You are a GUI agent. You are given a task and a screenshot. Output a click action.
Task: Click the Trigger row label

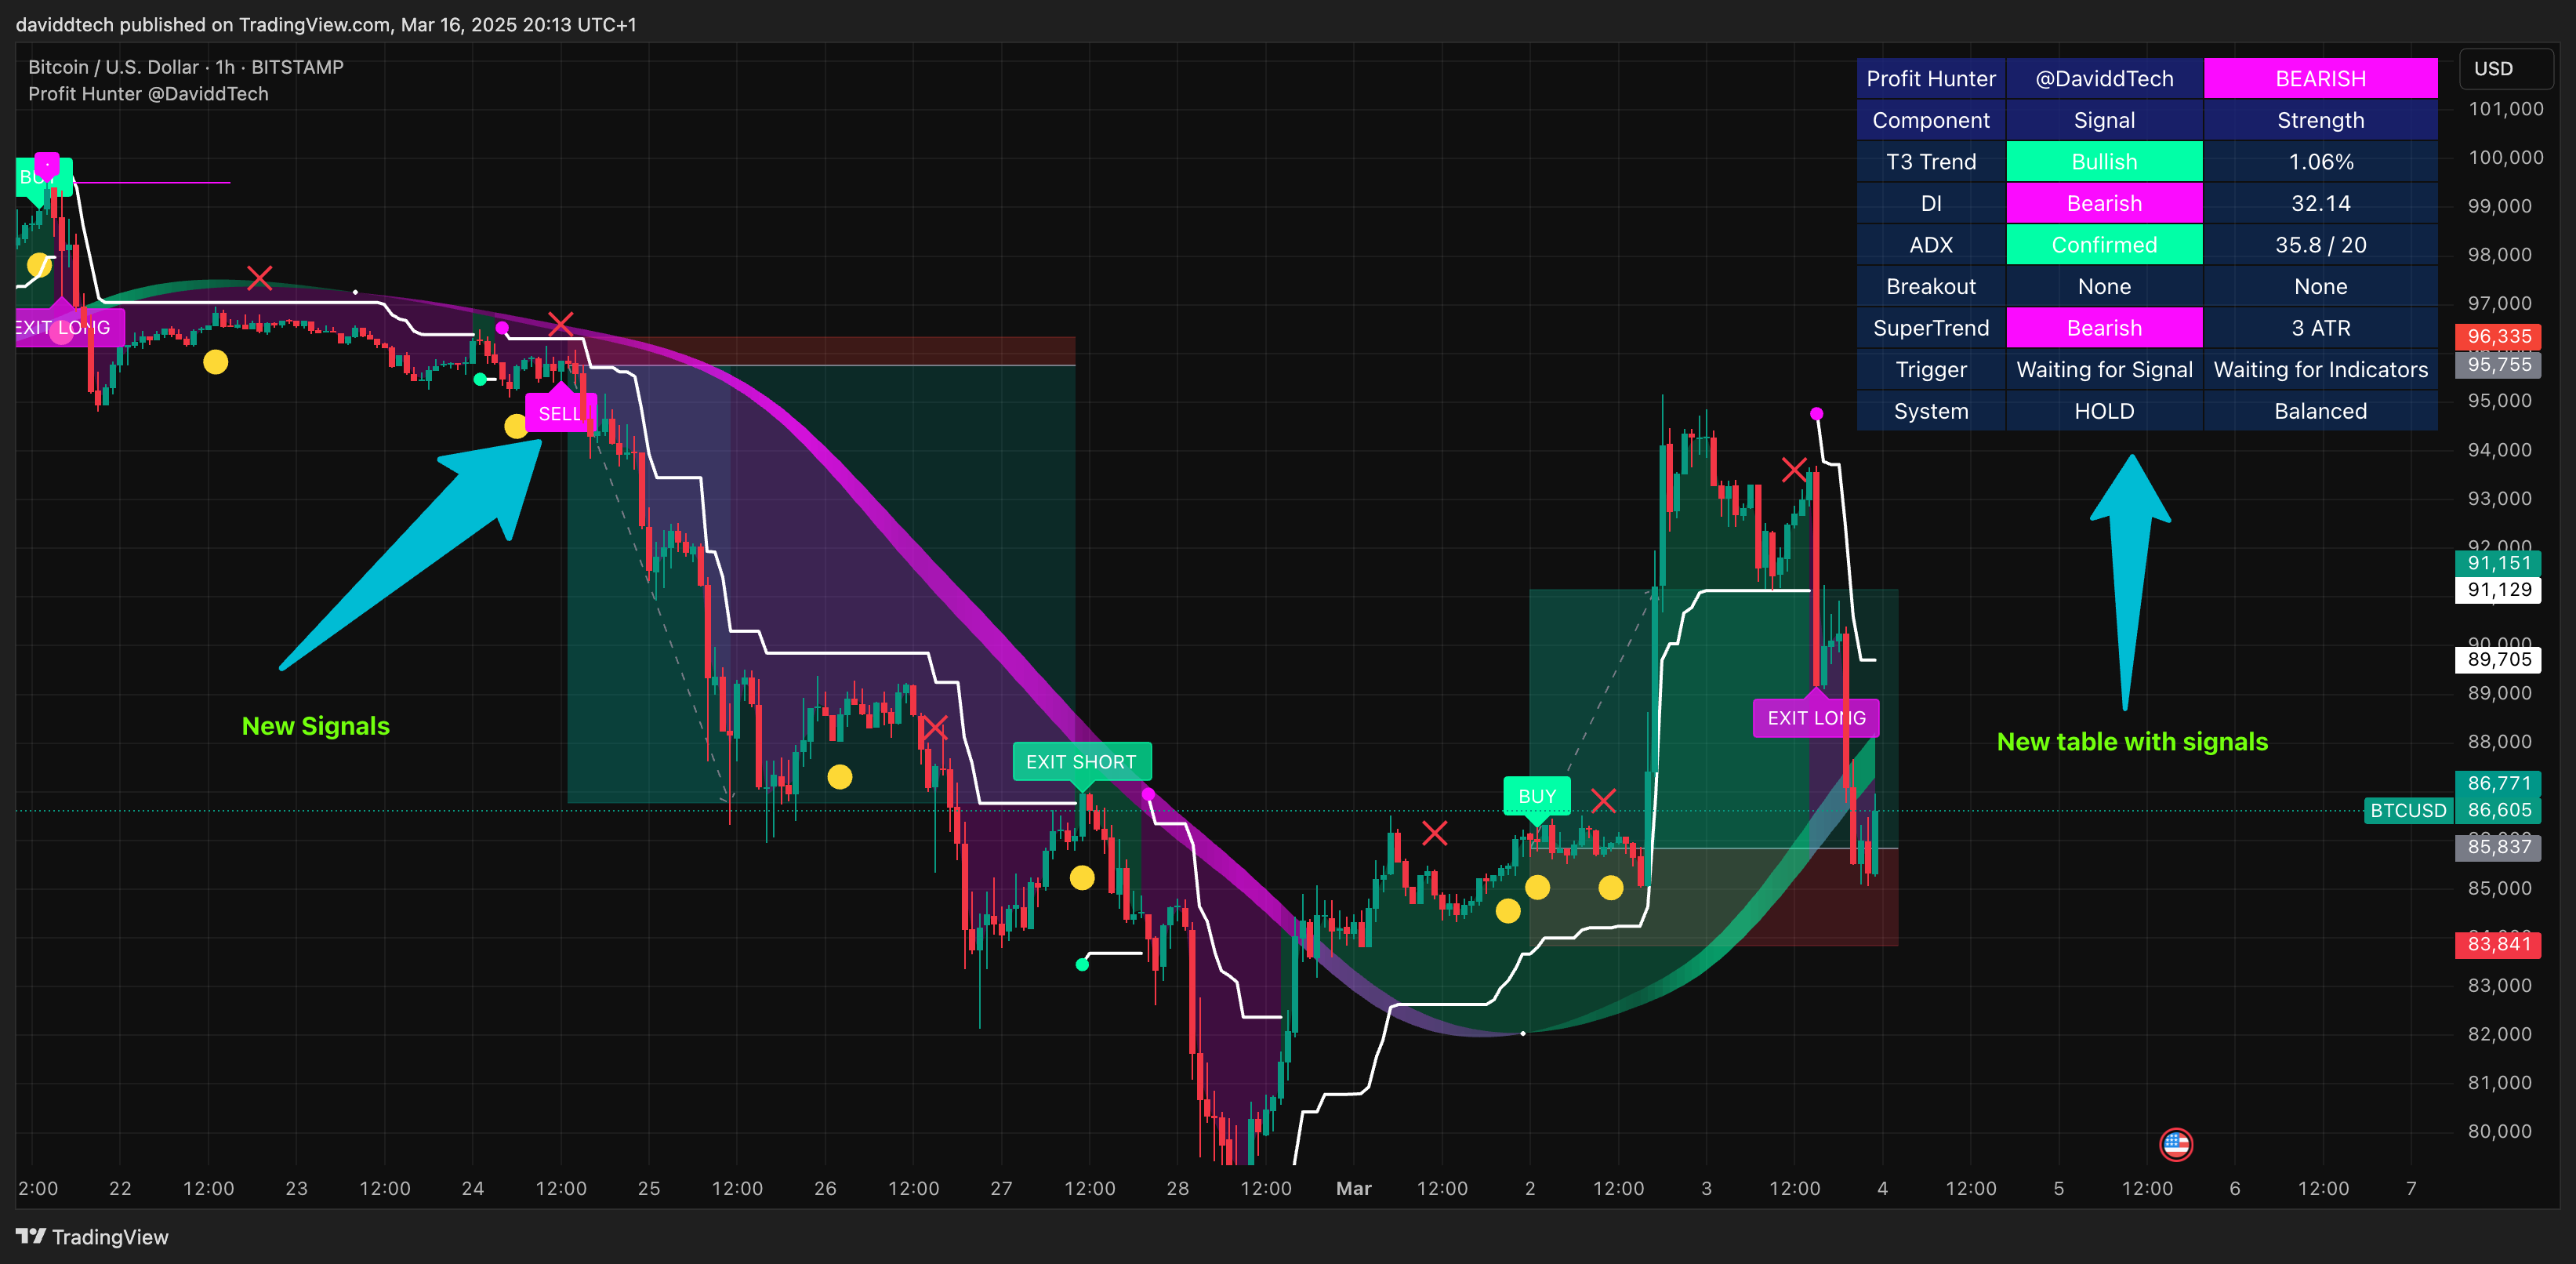point(1931,370)
